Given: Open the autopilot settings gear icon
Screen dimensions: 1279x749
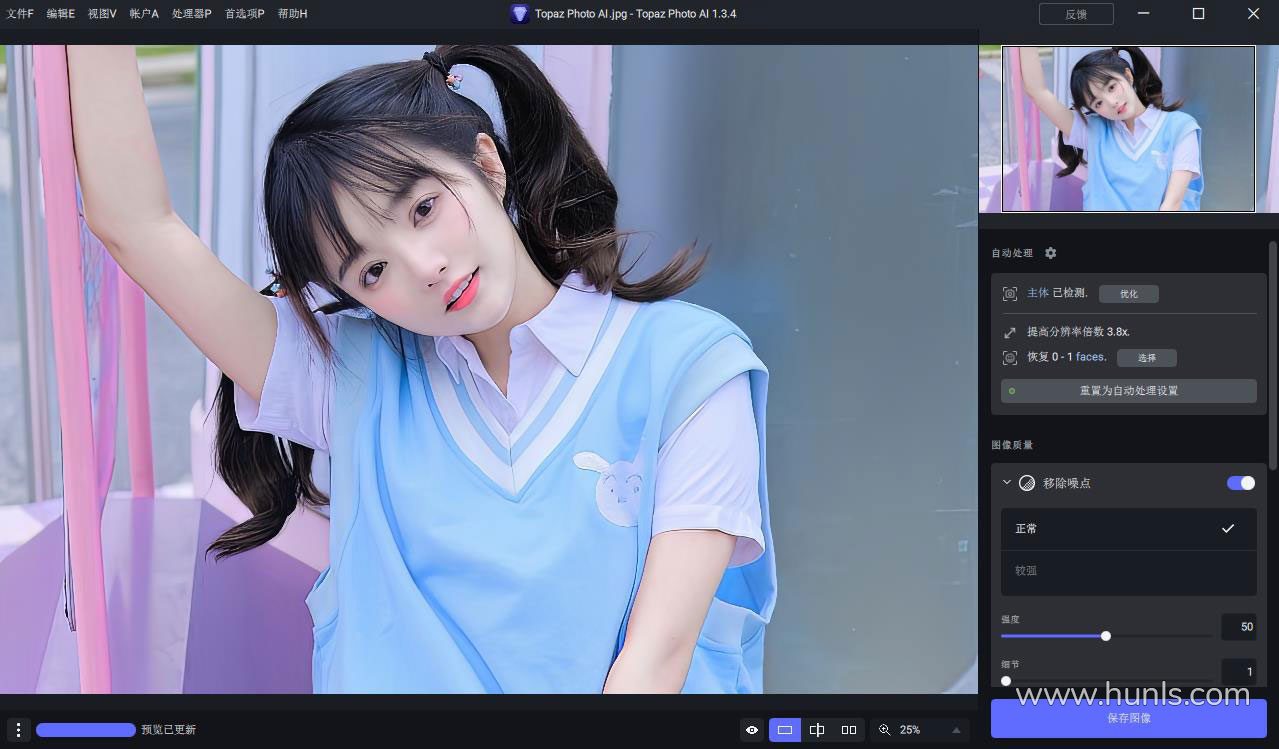Looking at the screenshot, I should point(1050,253).
